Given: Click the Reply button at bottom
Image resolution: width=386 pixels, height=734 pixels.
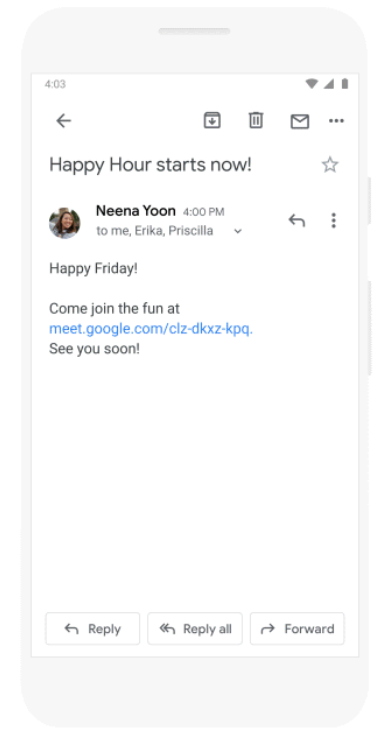Looking at the screenshot, I should point(93,629).
